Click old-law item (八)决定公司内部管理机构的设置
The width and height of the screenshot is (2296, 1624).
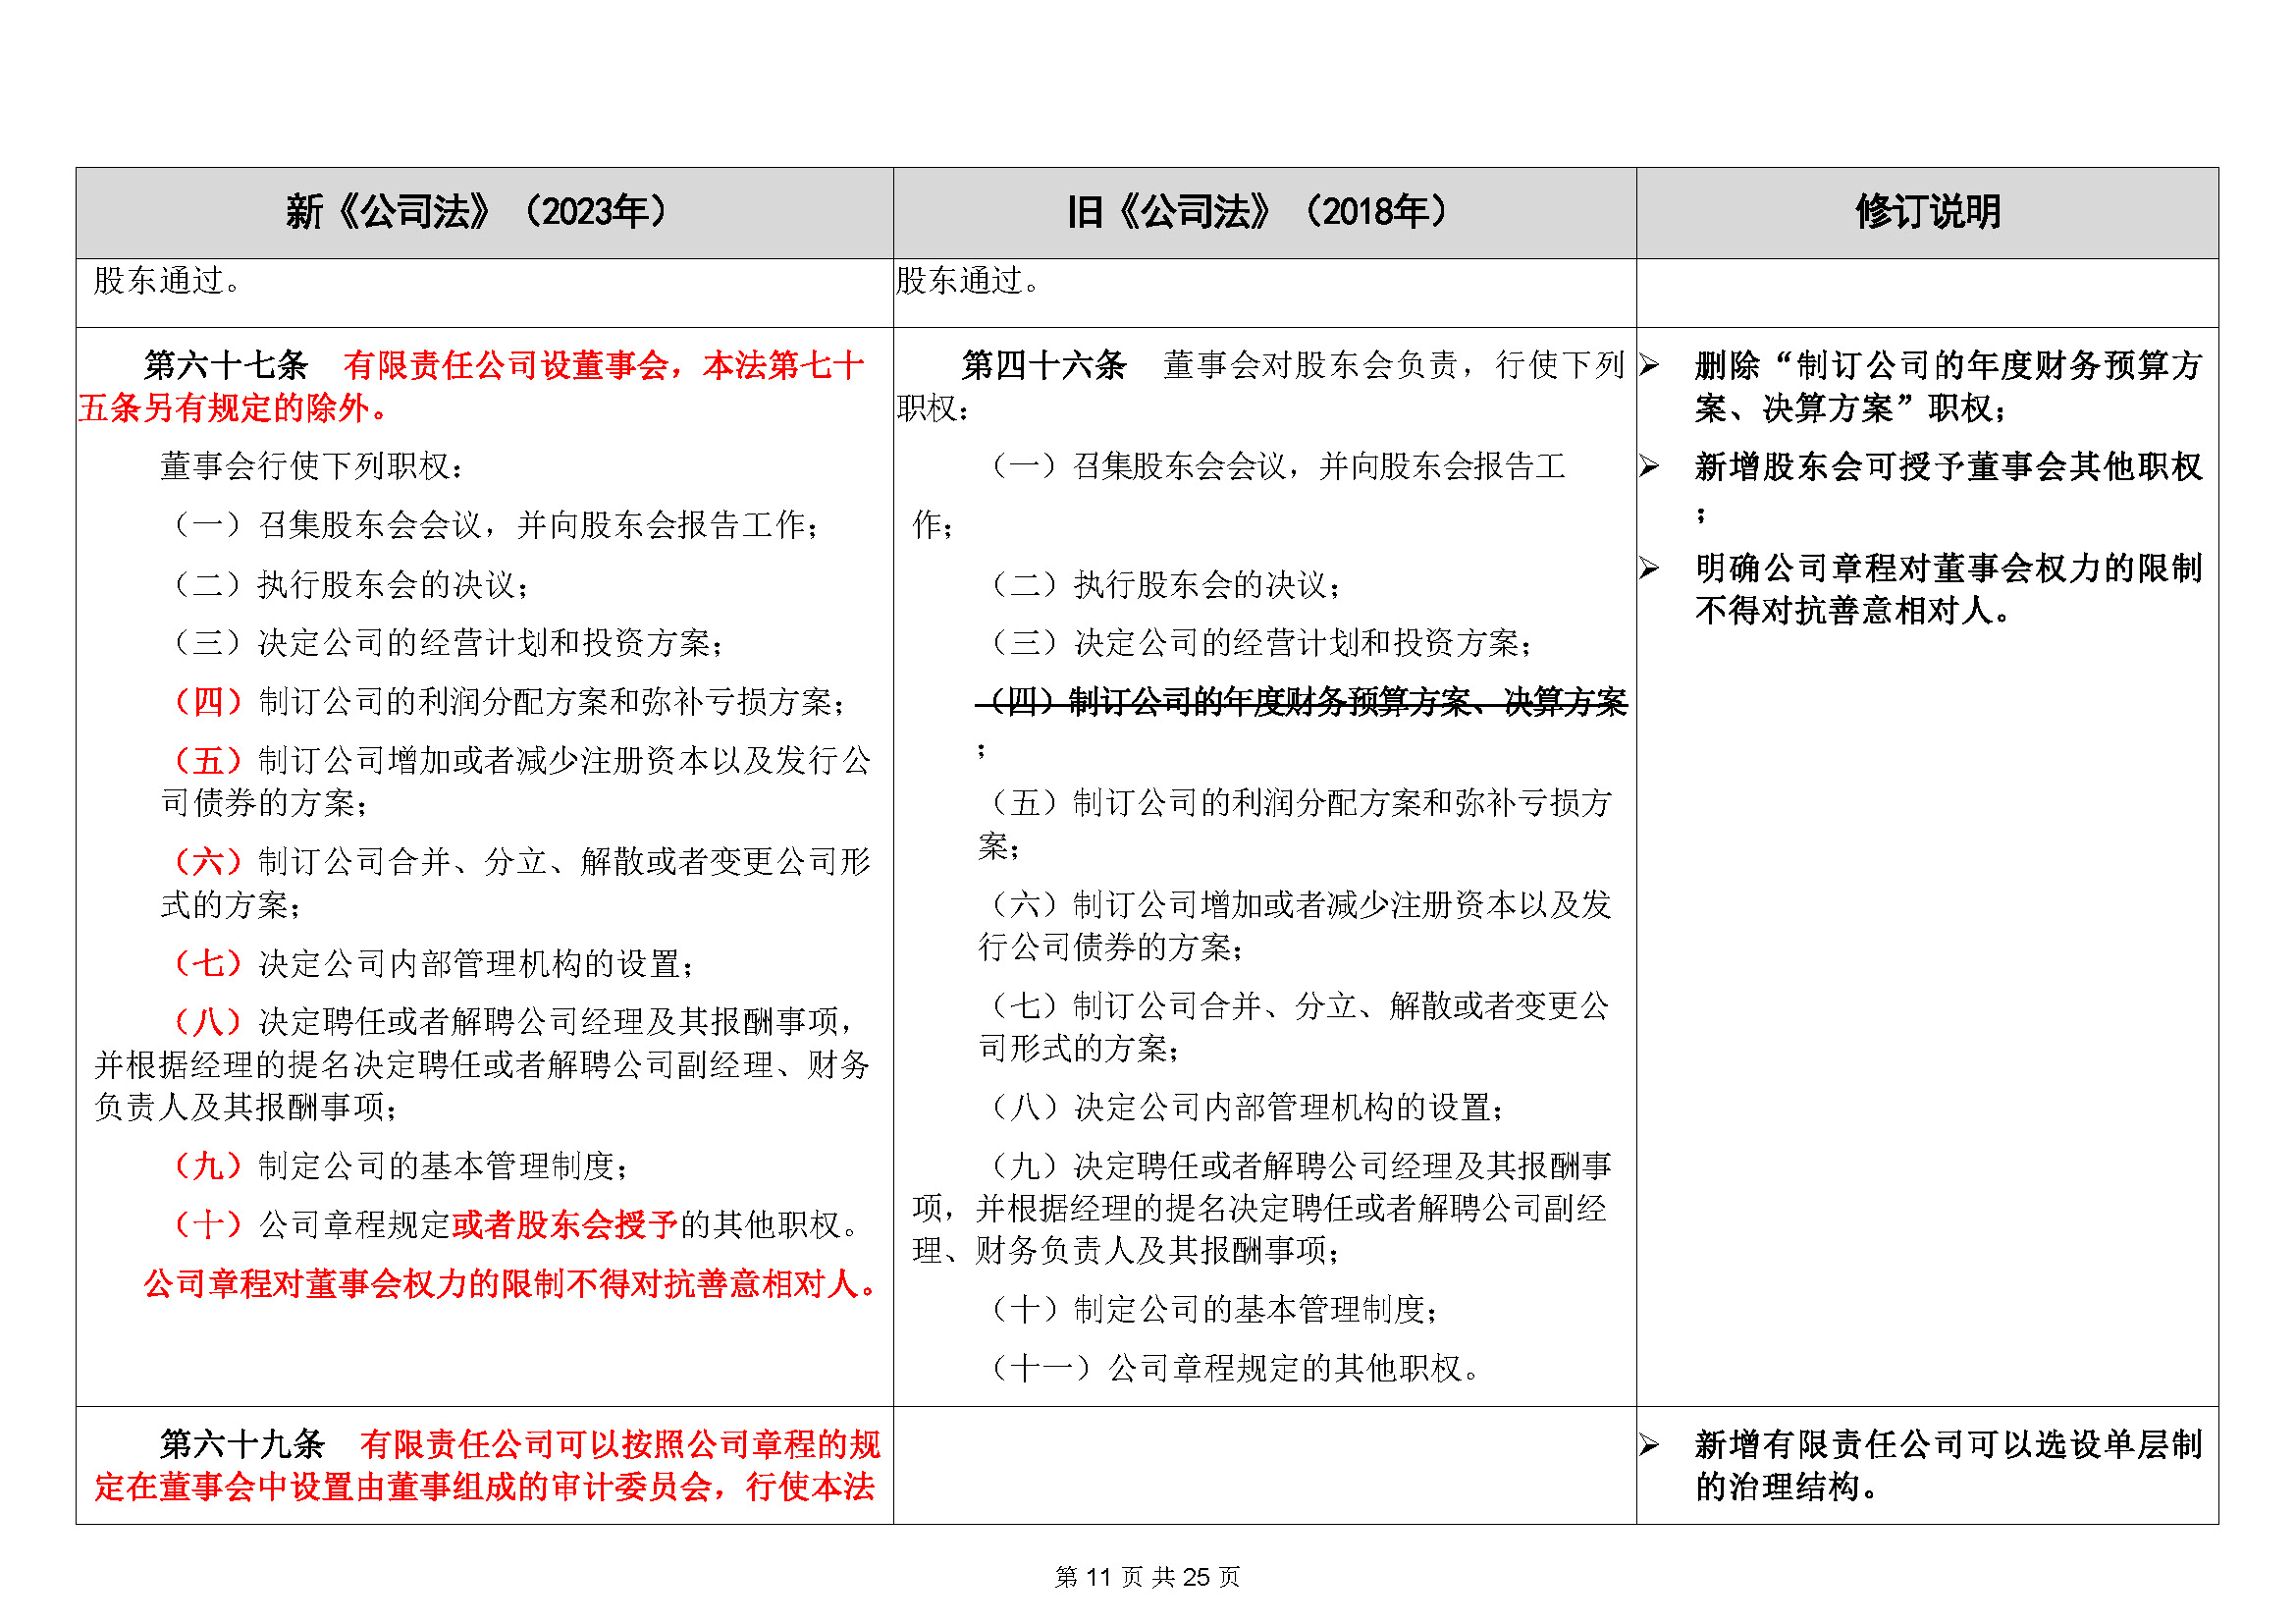[x=1245, y=1108]
